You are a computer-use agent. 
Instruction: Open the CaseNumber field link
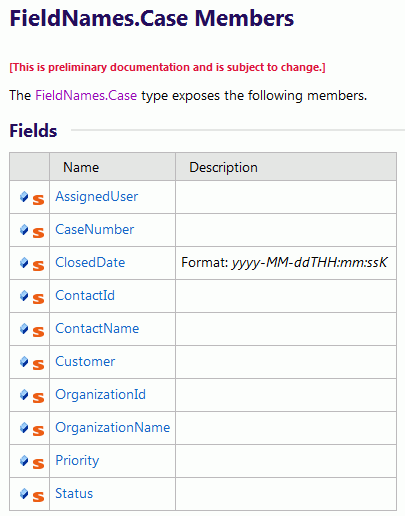pos(95,229)
